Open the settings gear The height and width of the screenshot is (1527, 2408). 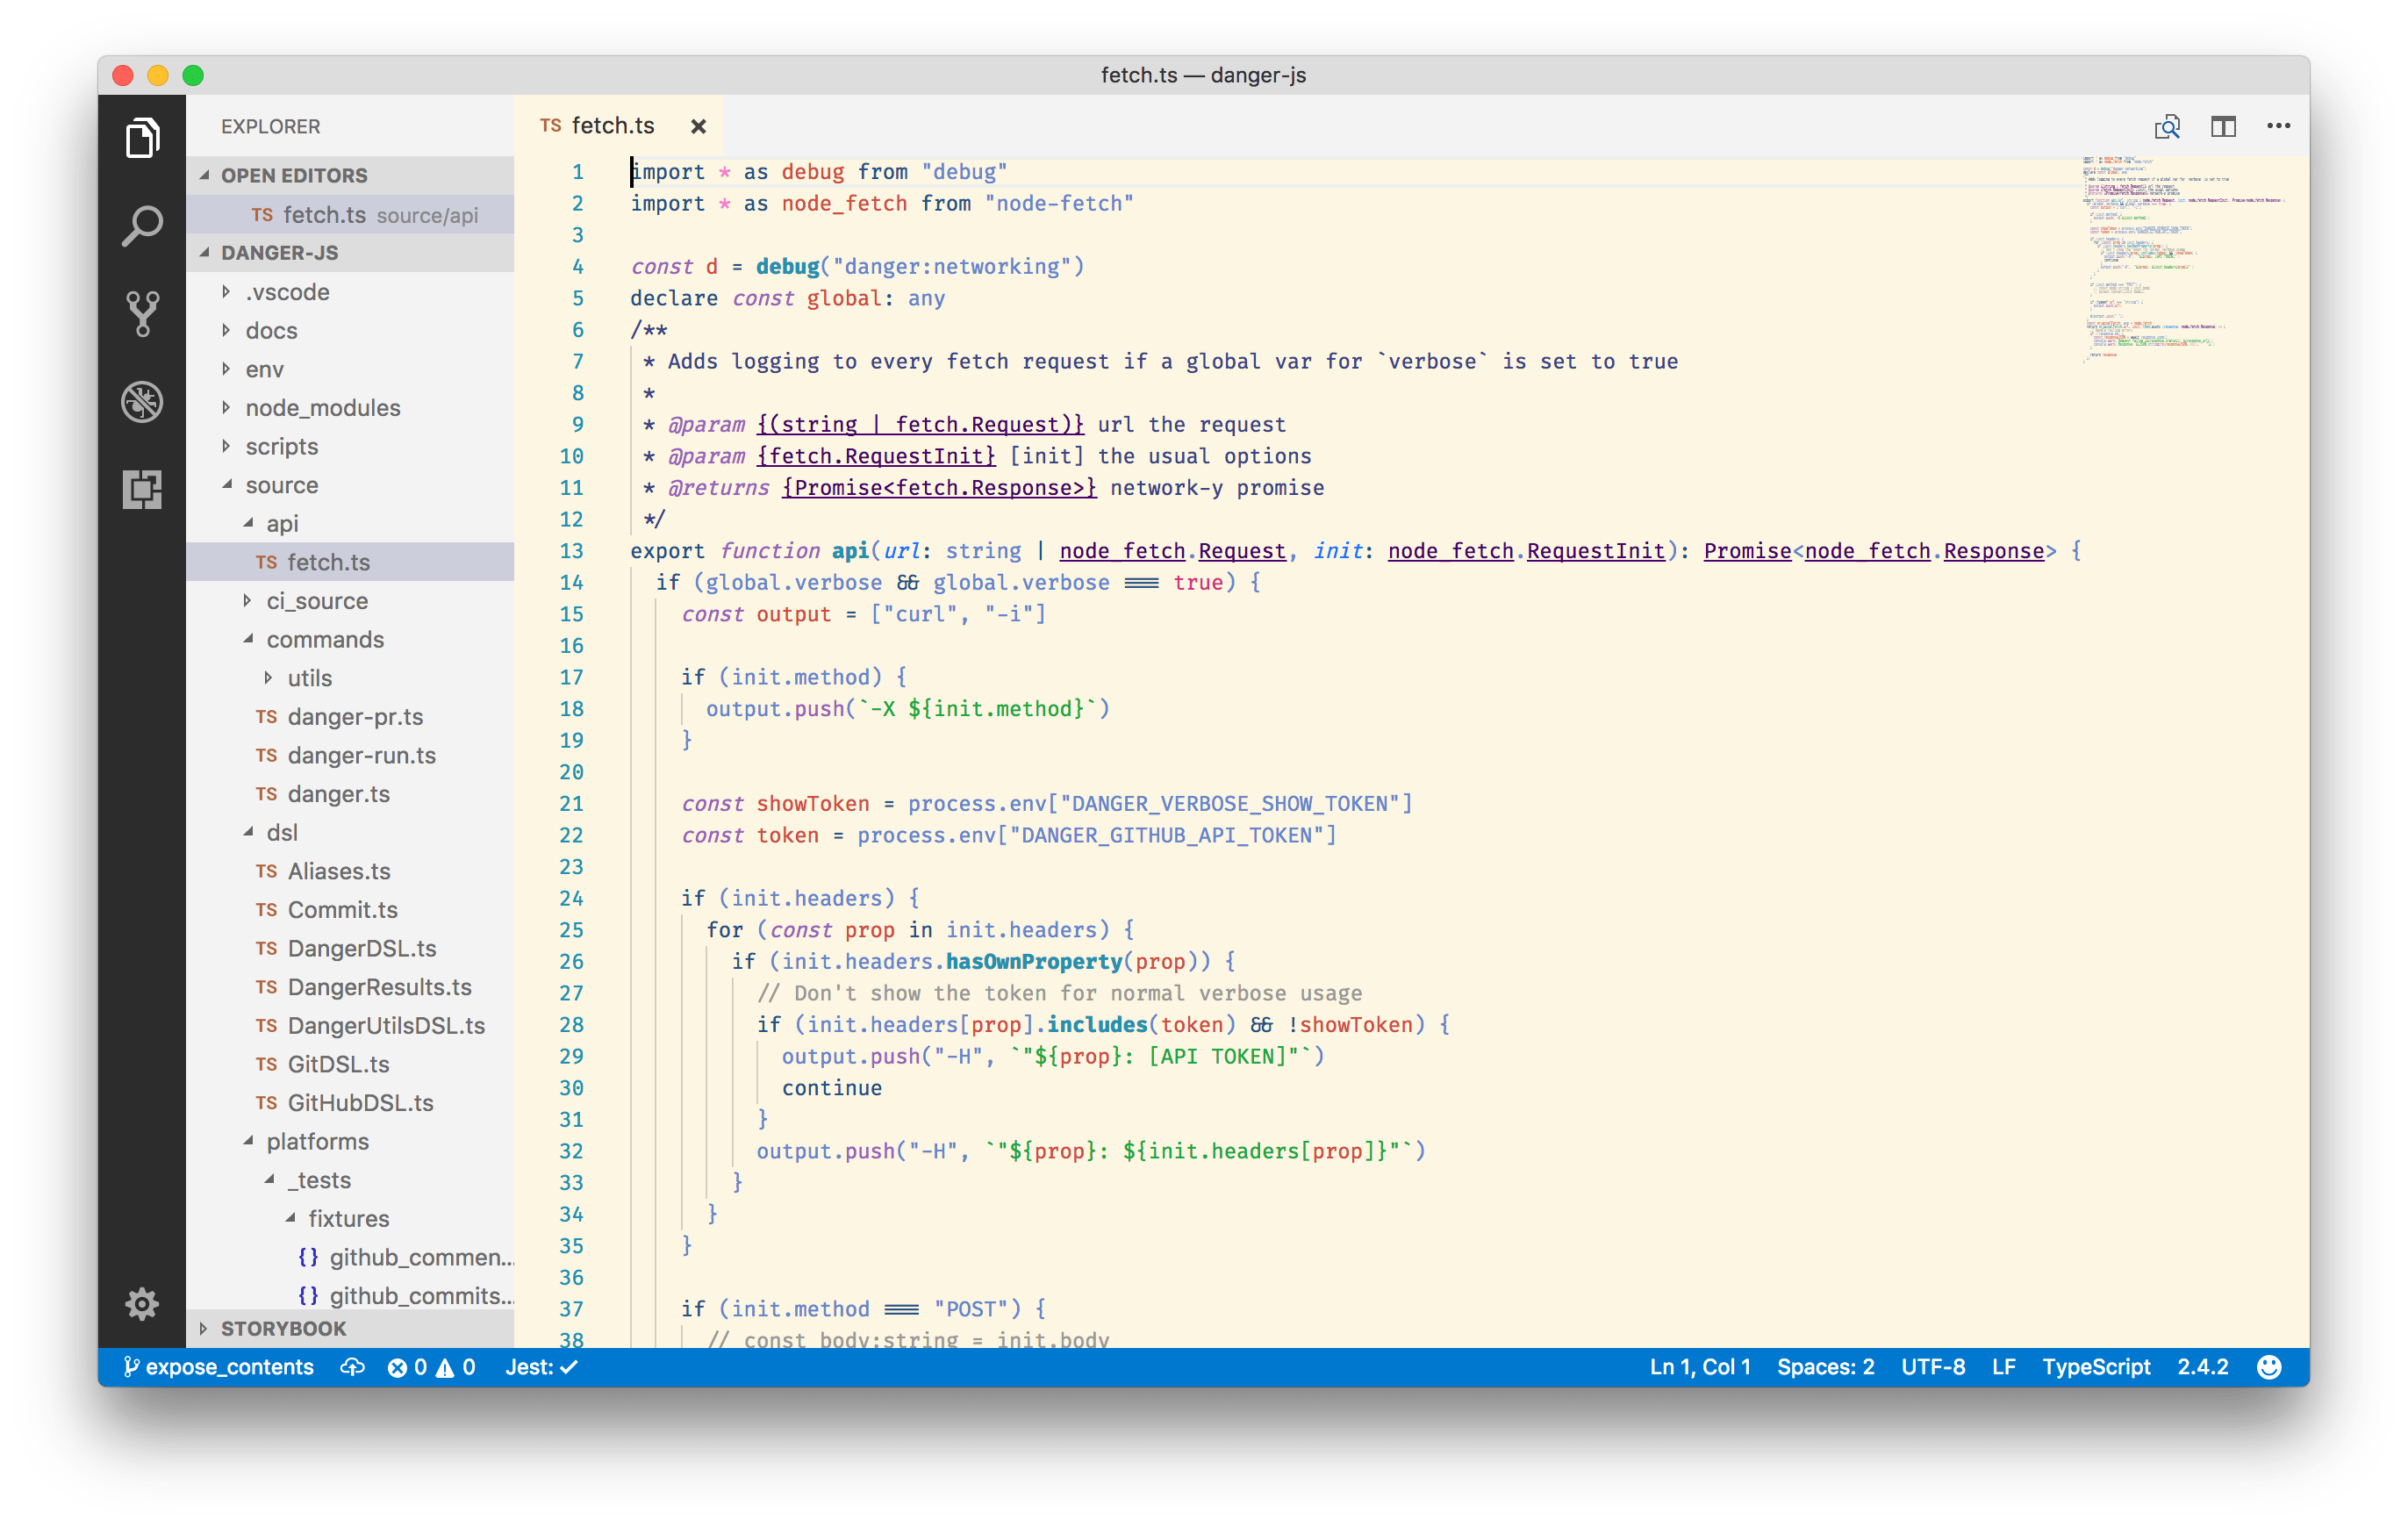click(141, 1303)
